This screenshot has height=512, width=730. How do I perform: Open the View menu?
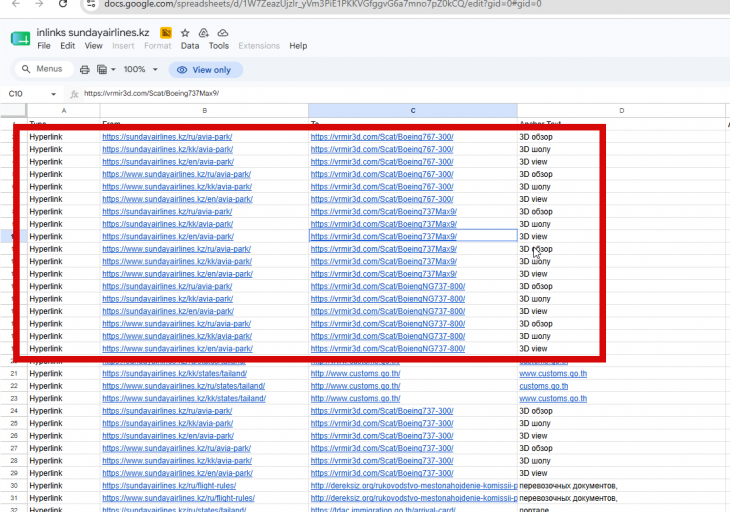[93, 46]
